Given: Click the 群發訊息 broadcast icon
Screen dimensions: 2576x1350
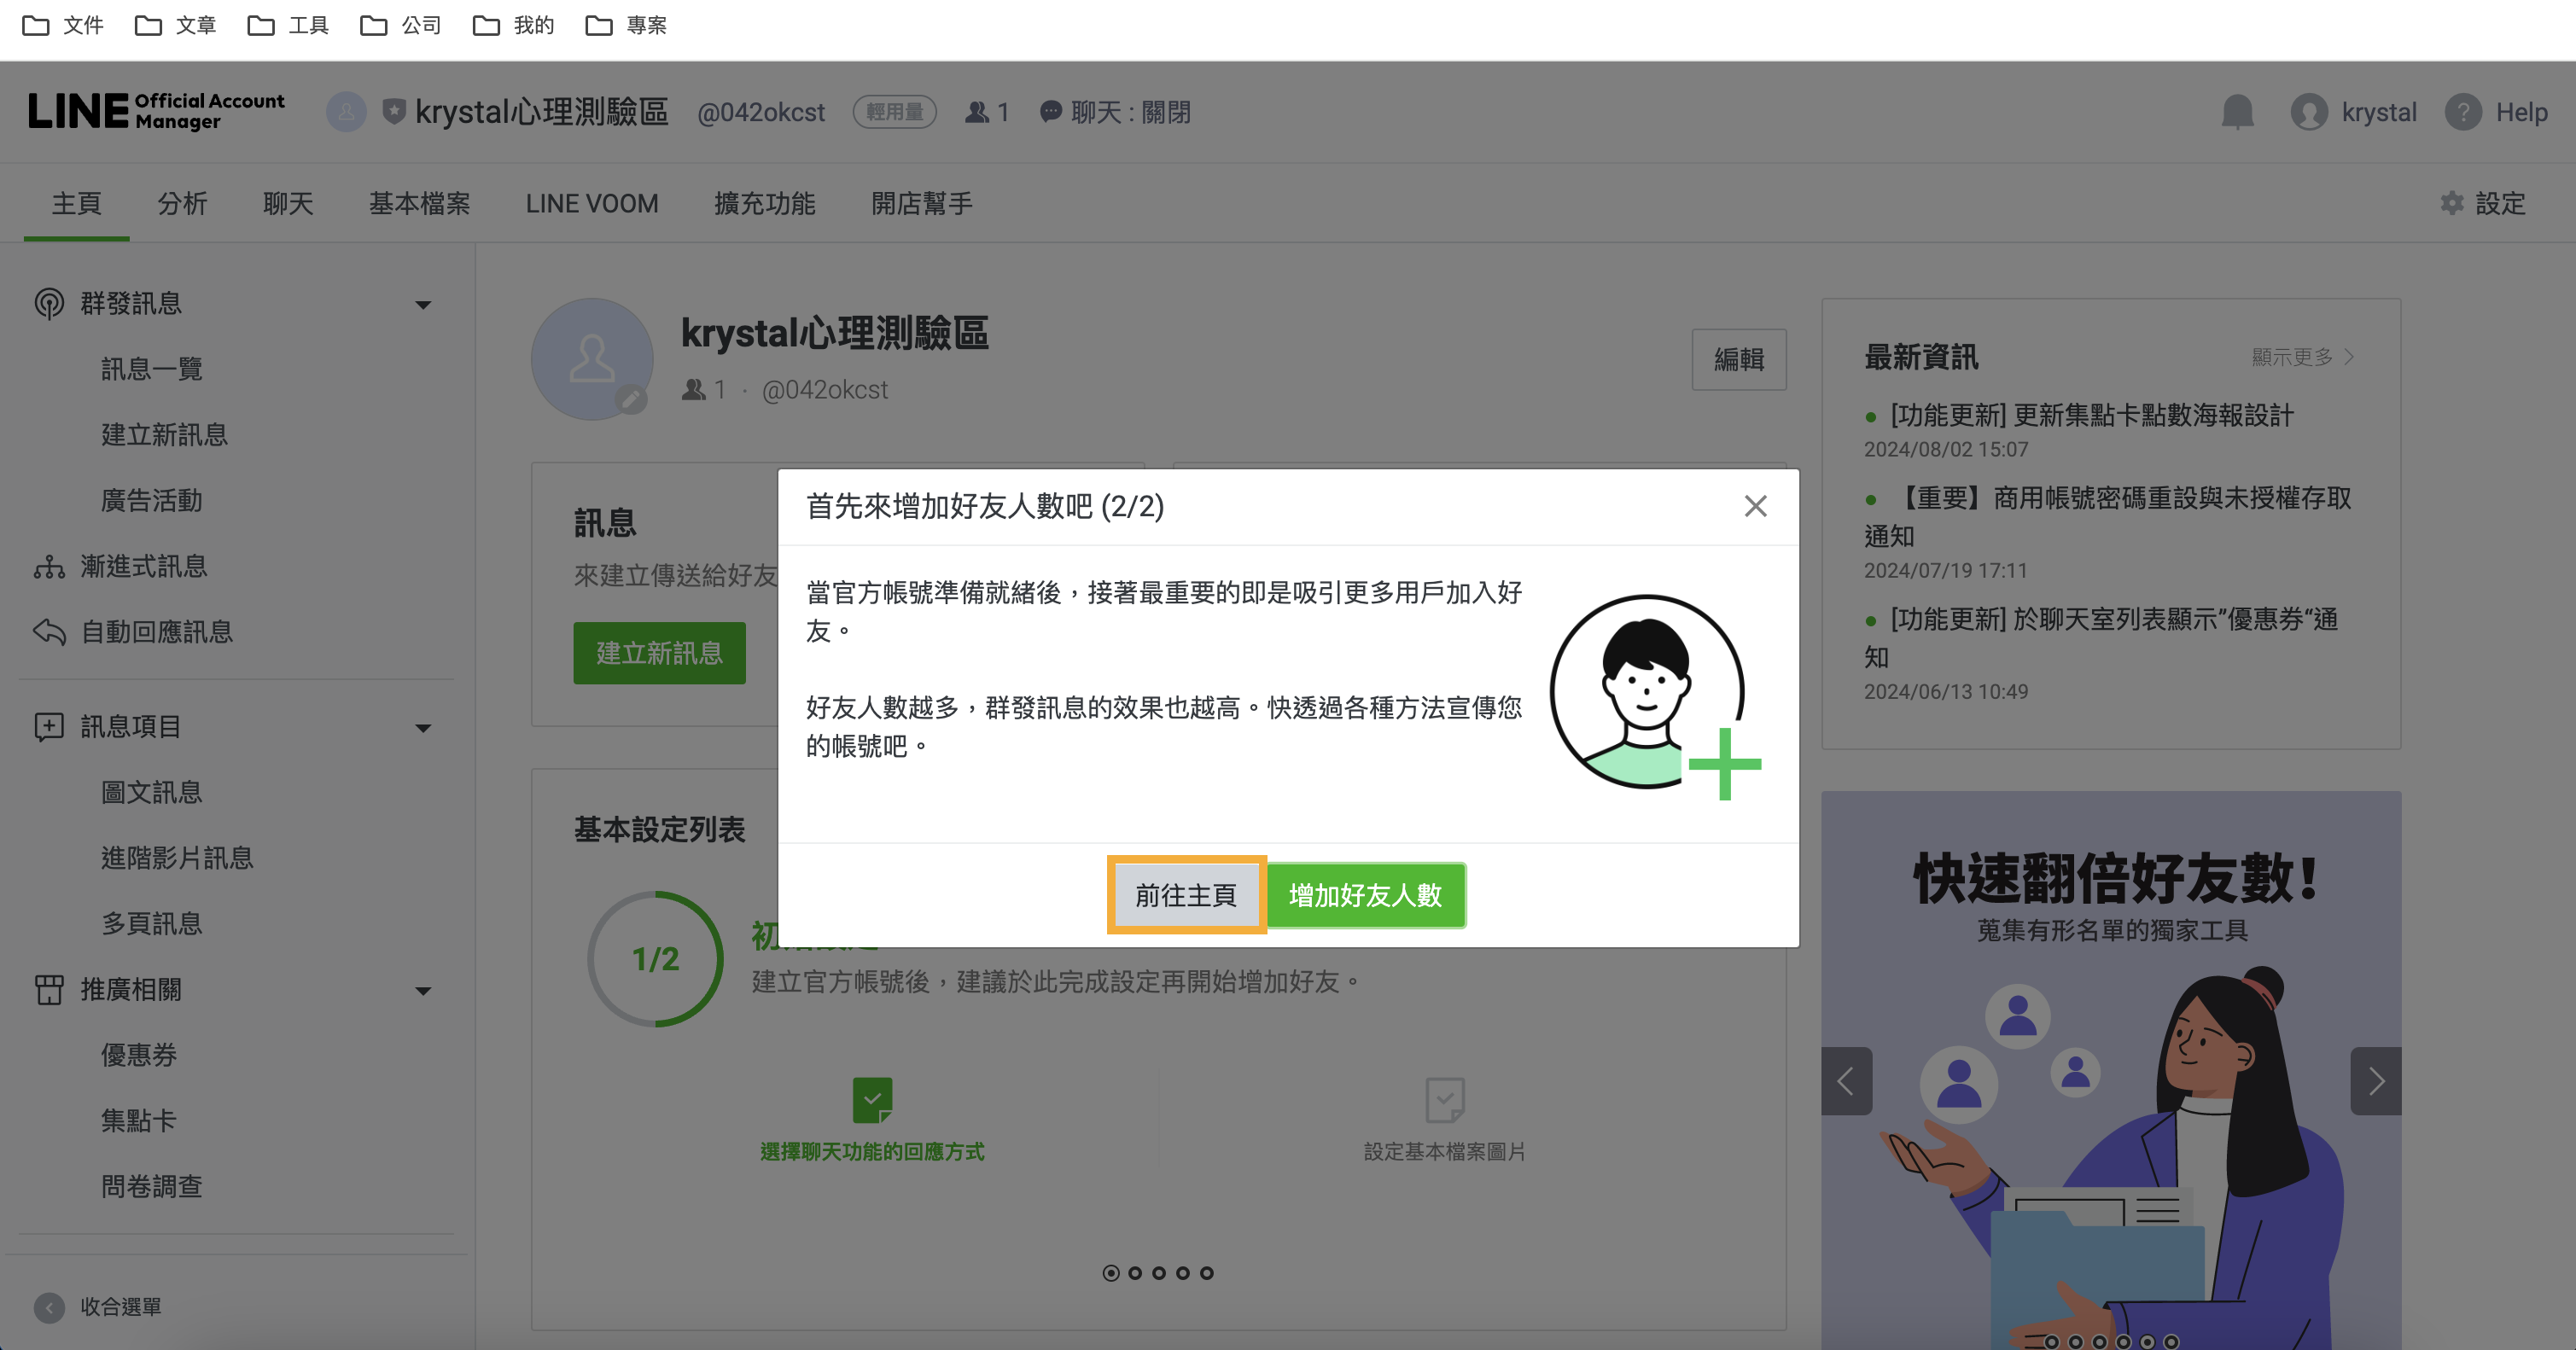Looking at the screenshot, I should (x=49, y=303).
